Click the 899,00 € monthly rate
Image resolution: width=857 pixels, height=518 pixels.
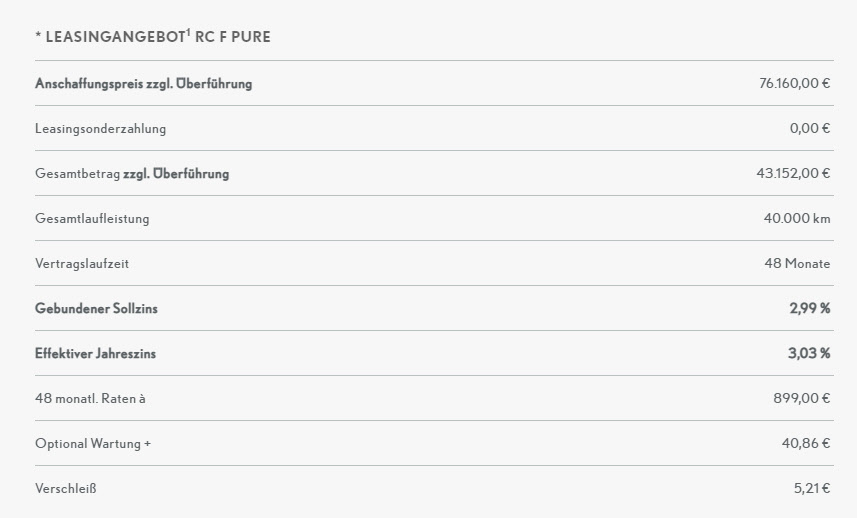pyautogui.click(x=802, y=398)
